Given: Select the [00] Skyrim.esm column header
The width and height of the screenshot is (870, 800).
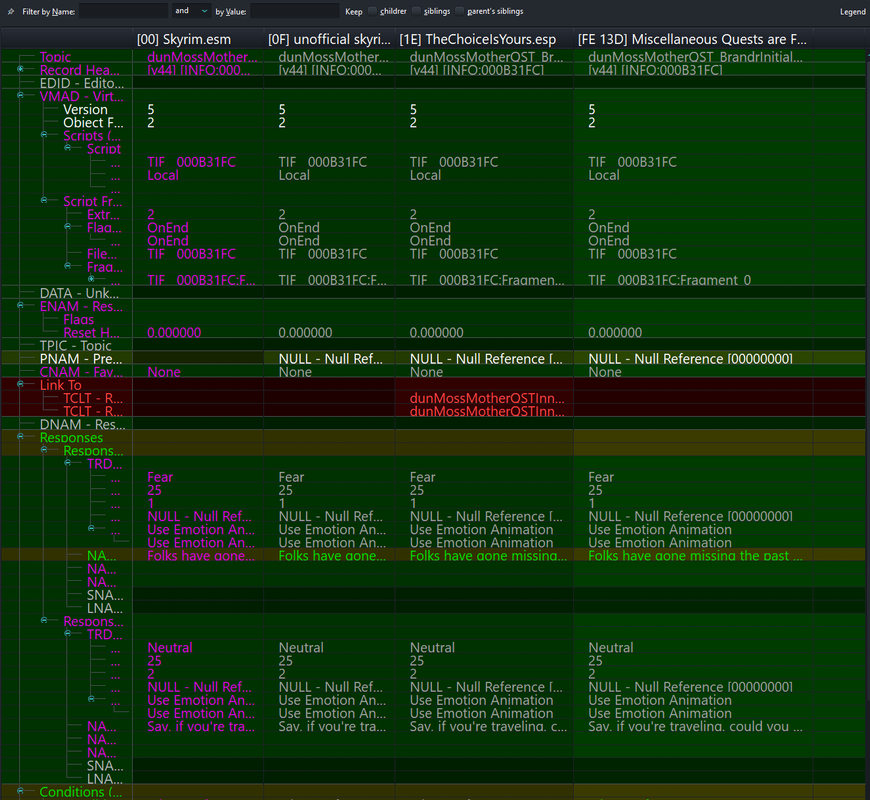Looking at the screenshot, I should coord(198,39).
